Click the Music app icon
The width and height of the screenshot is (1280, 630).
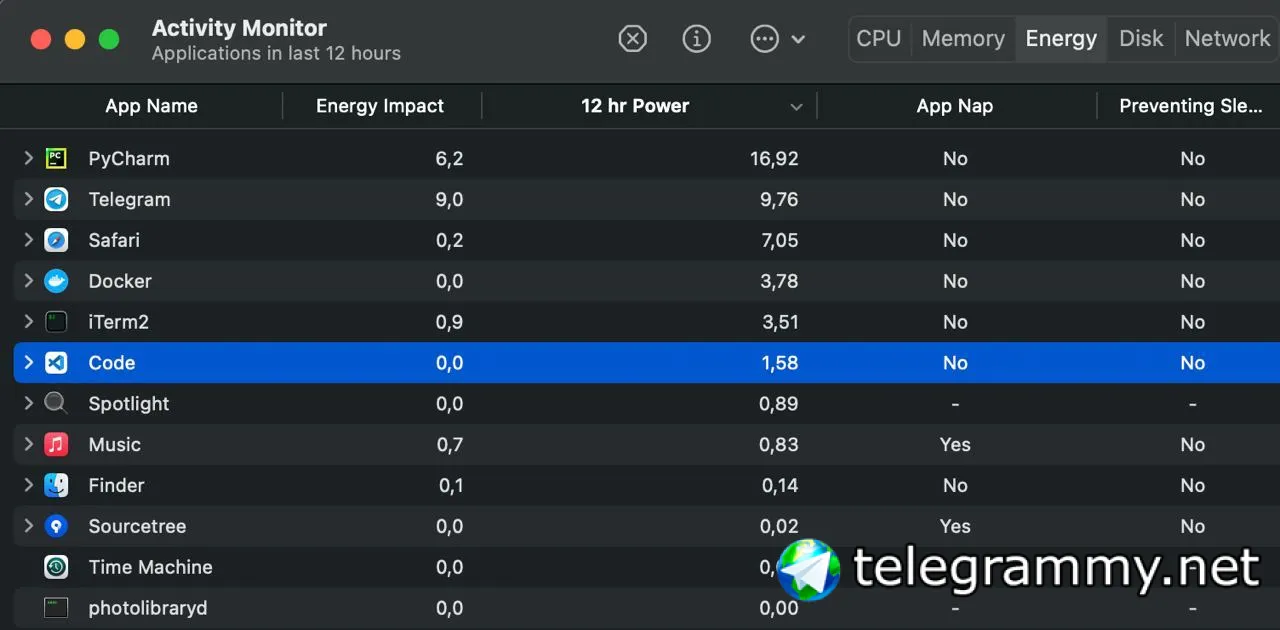[56, 444]
